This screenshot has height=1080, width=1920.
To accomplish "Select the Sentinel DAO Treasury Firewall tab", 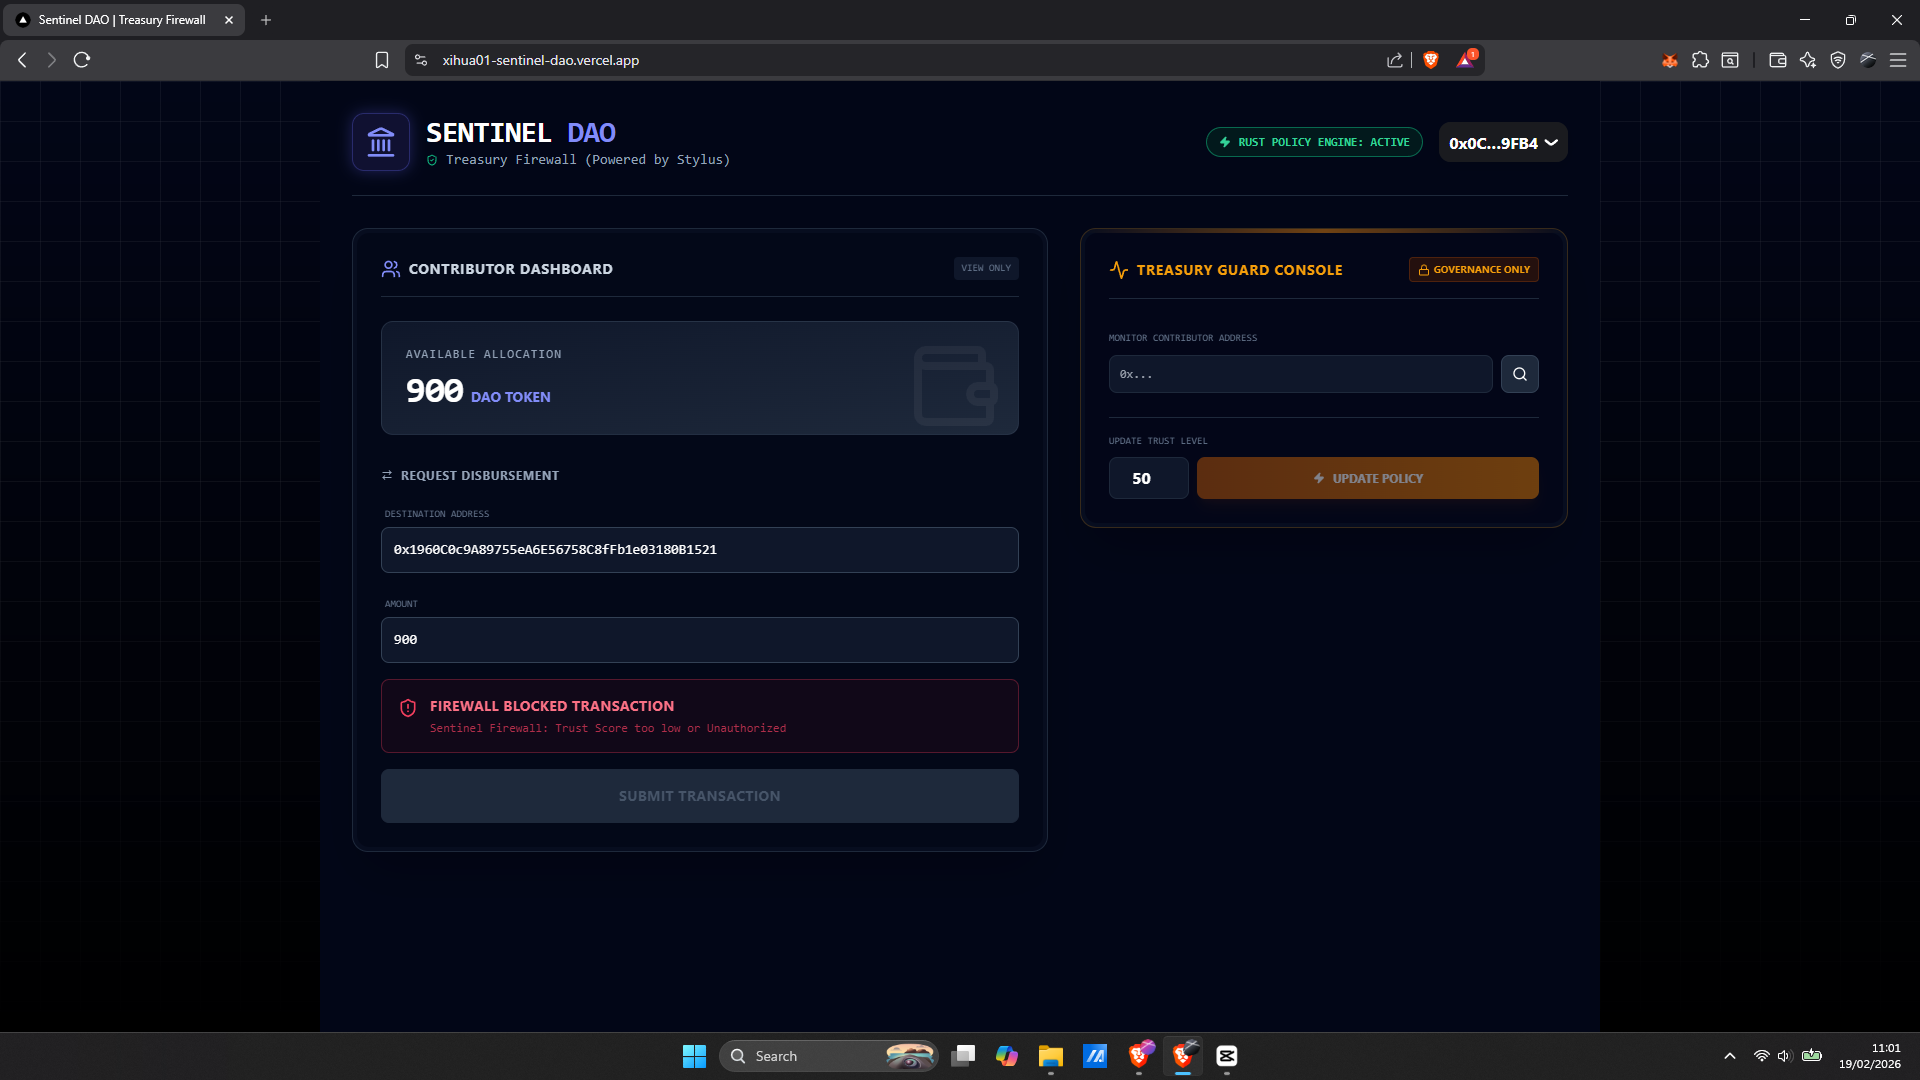I will pyautogui.click(x=122, y=20).
